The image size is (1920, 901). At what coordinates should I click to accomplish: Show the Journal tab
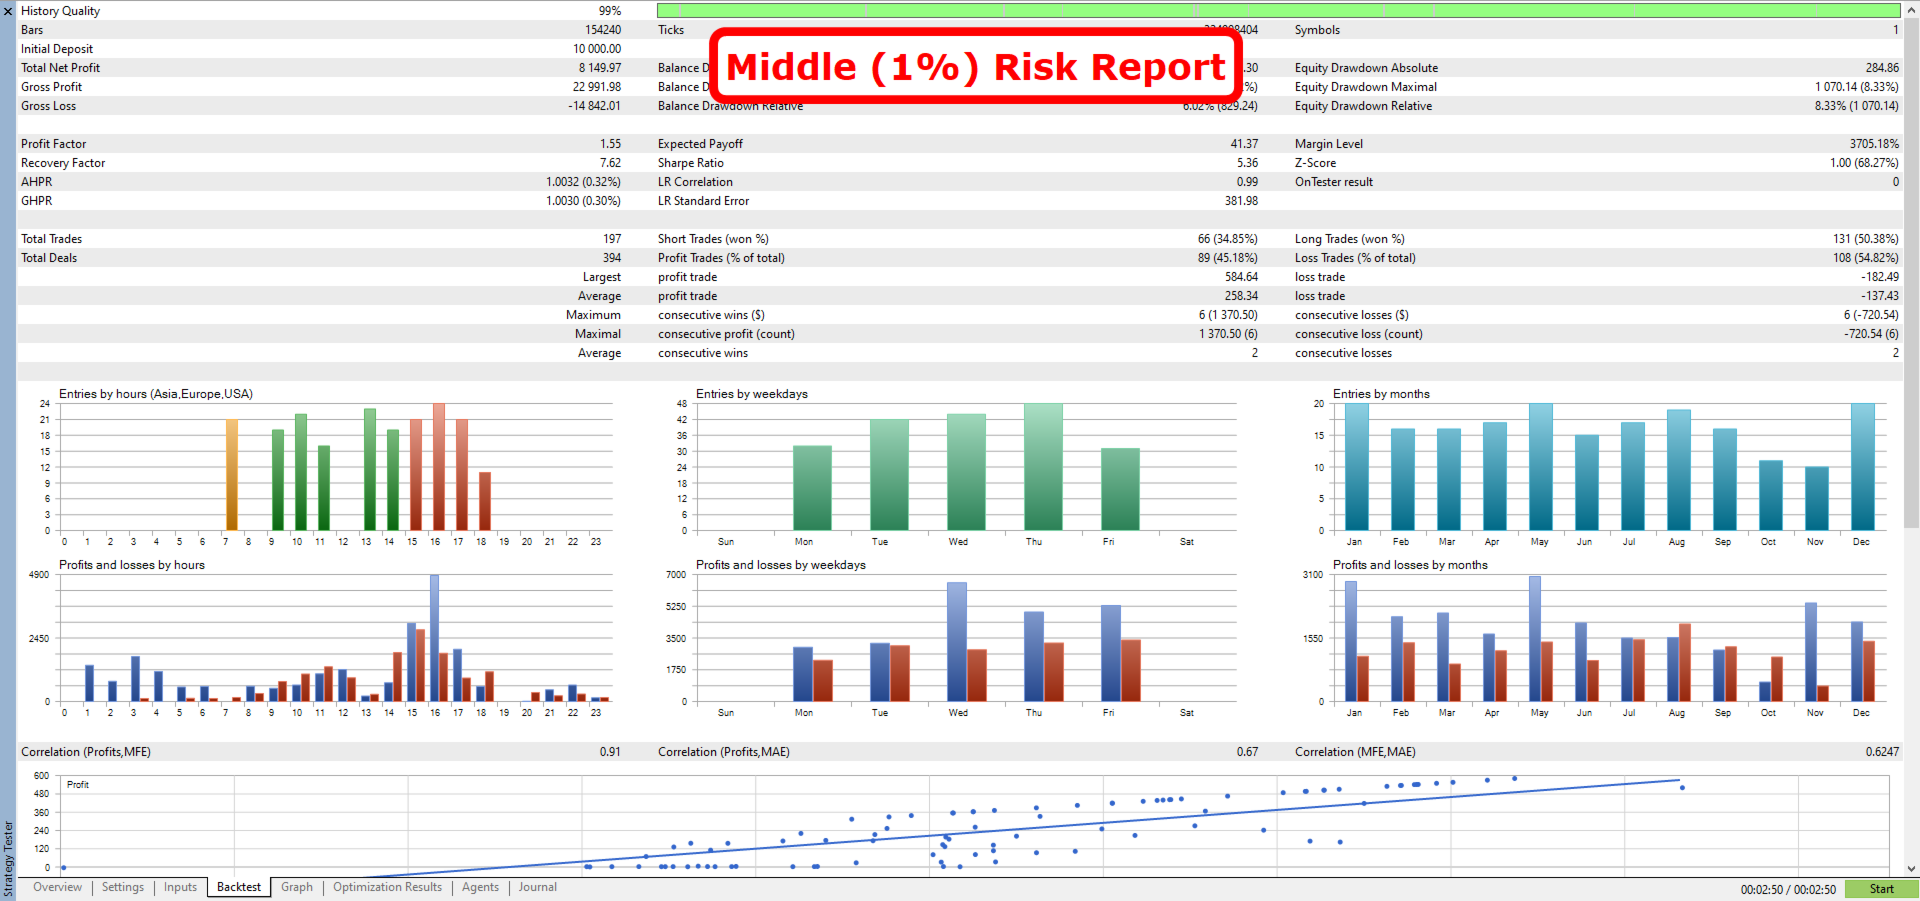click(x=538, y=888)
